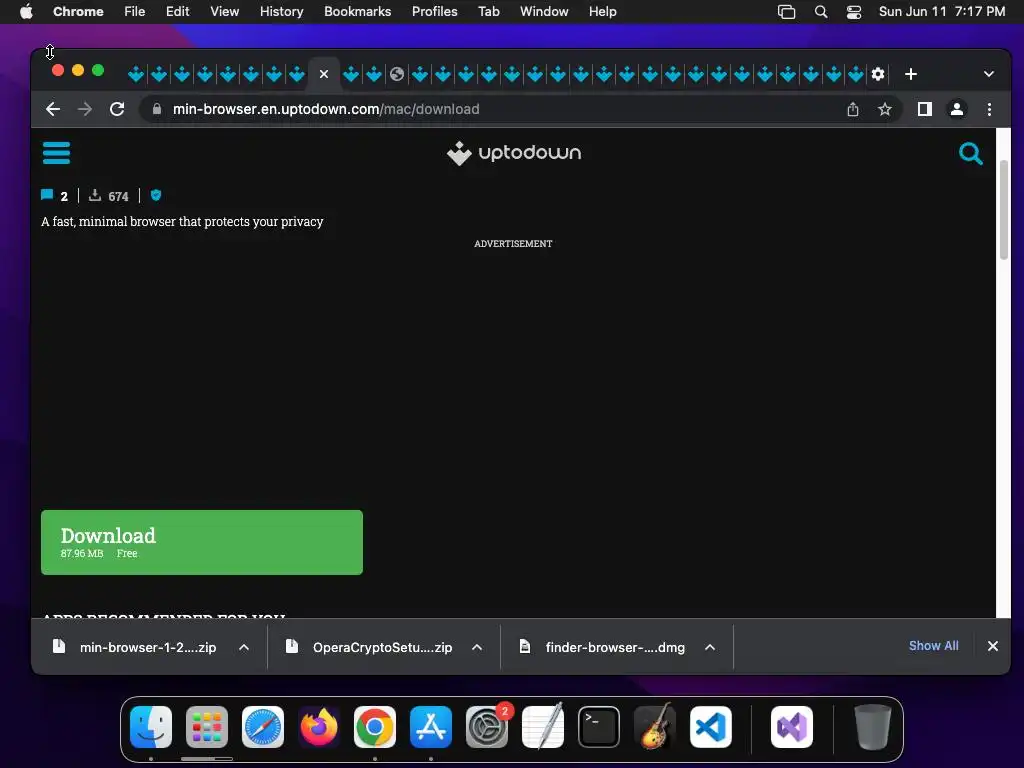The width and height of the screenshot is (1024, 768).
Task: Open Control Center in menu bar
Action: coord(854,12)
